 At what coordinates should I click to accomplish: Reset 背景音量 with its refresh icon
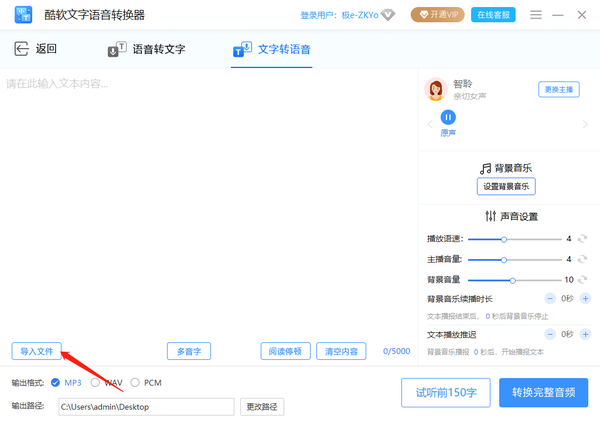[582, 280]
